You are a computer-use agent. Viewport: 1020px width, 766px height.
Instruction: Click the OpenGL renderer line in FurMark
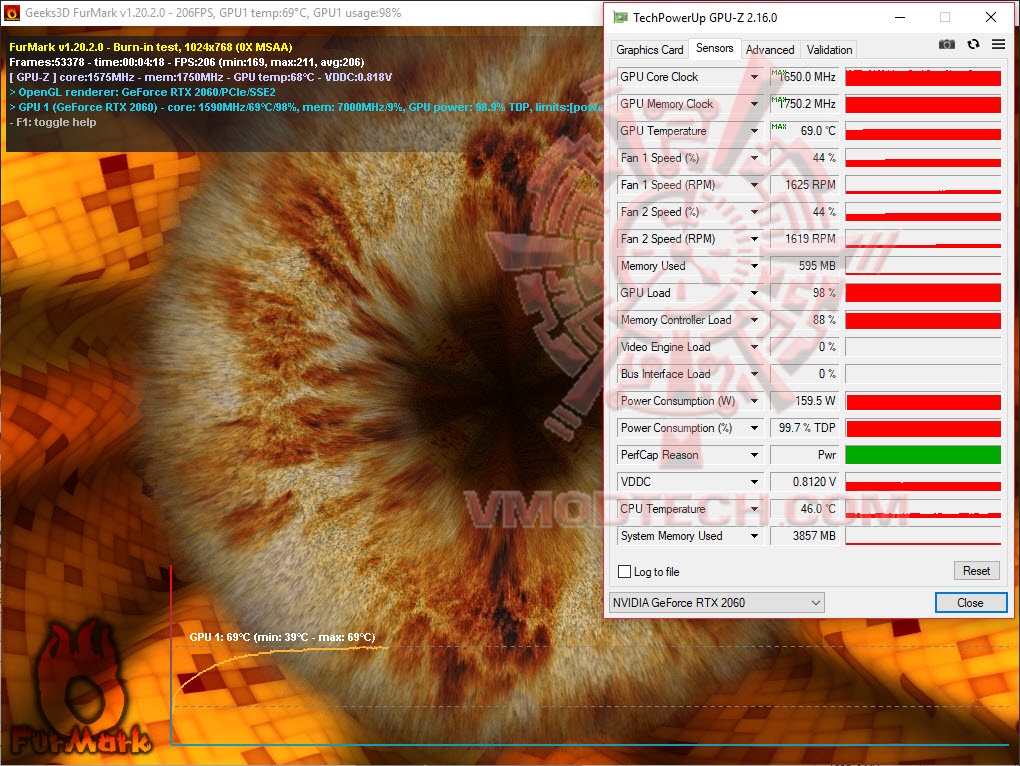click(x=142, y=92)
